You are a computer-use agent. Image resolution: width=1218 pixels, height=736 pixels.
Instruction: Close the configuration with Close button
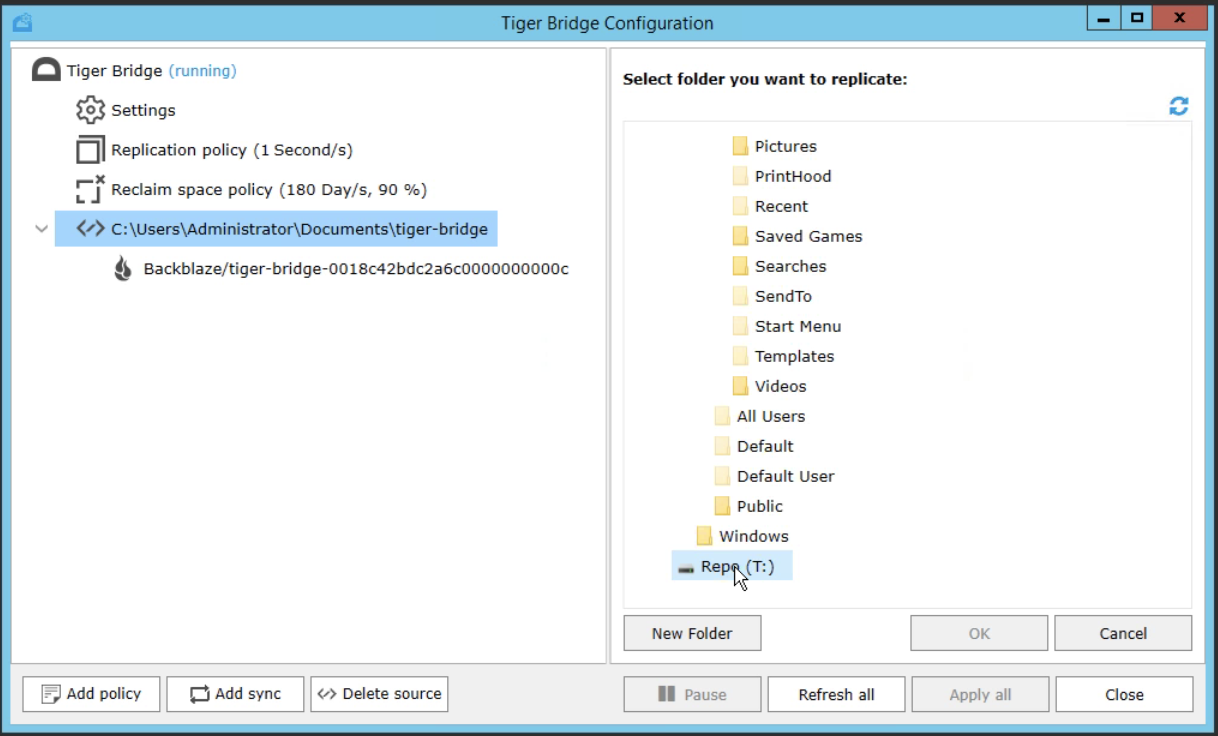1124,694
